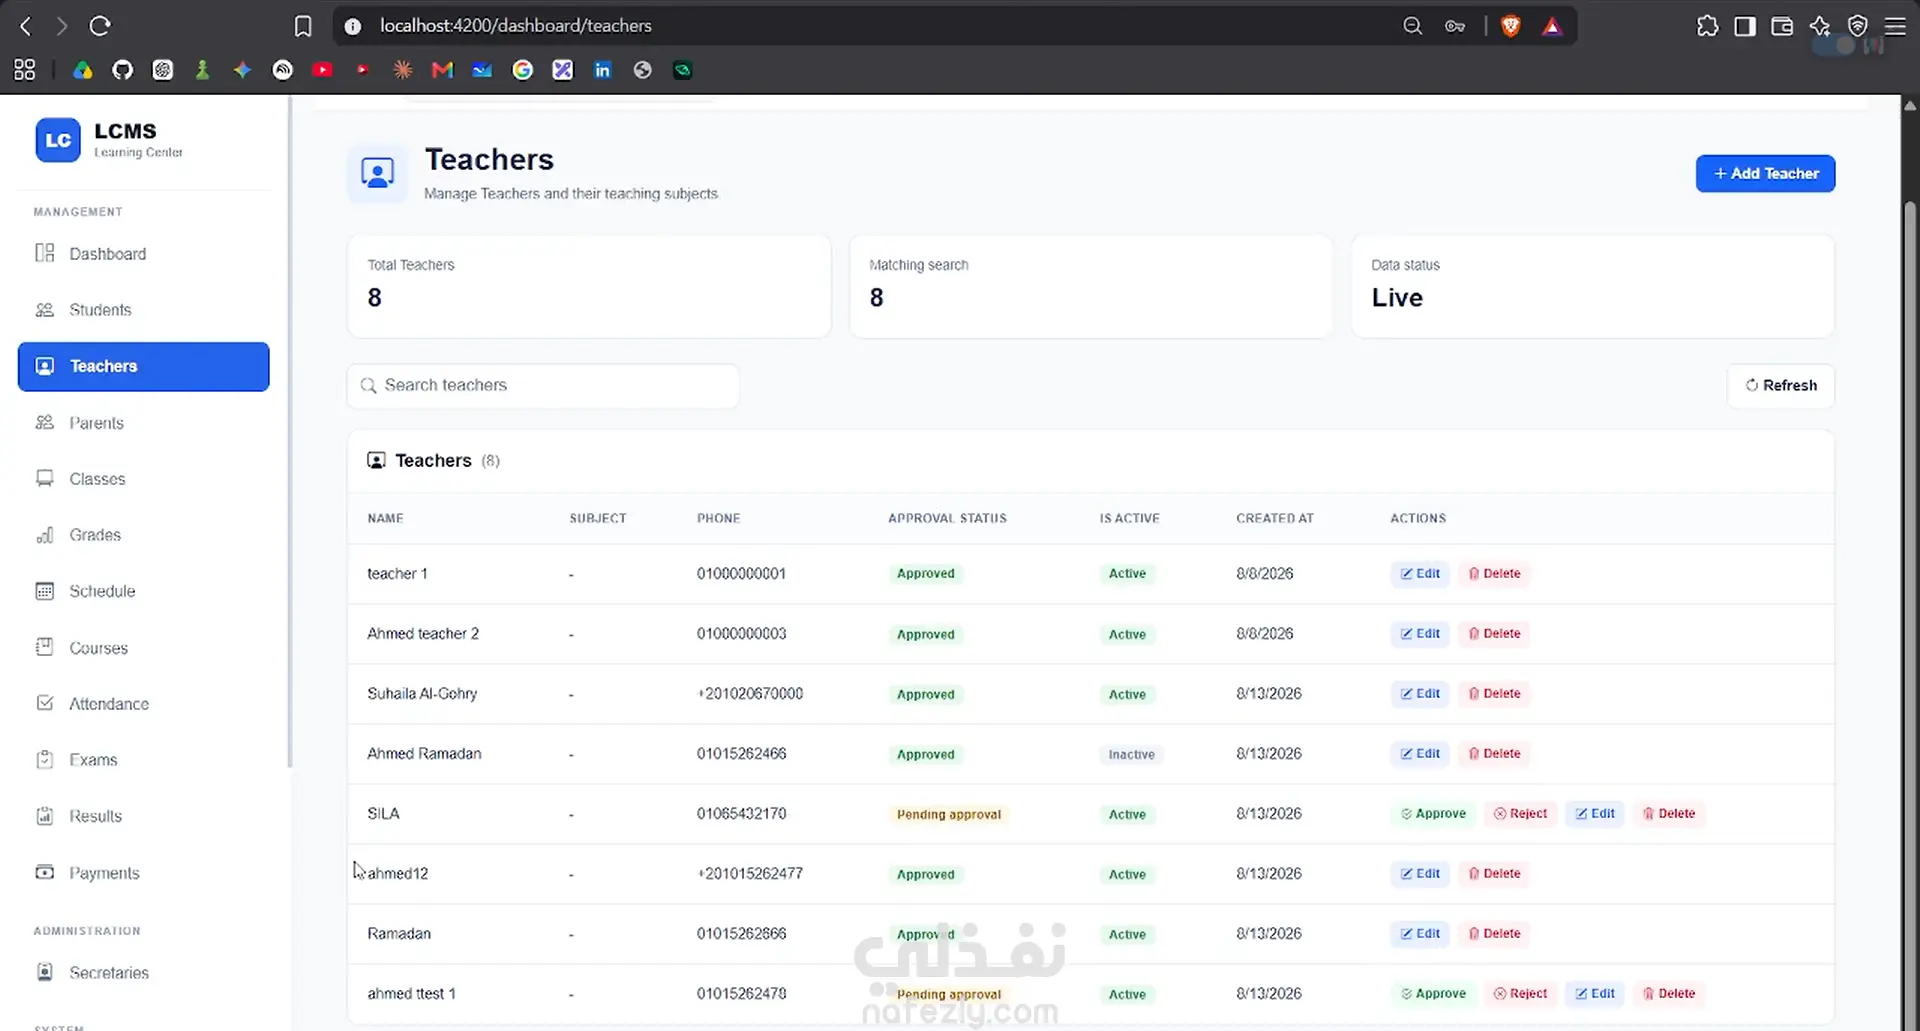The height and width of the screenshot is (1031, 1920).
Task: Refresh the teachers list
Action: pos(1781,386)
